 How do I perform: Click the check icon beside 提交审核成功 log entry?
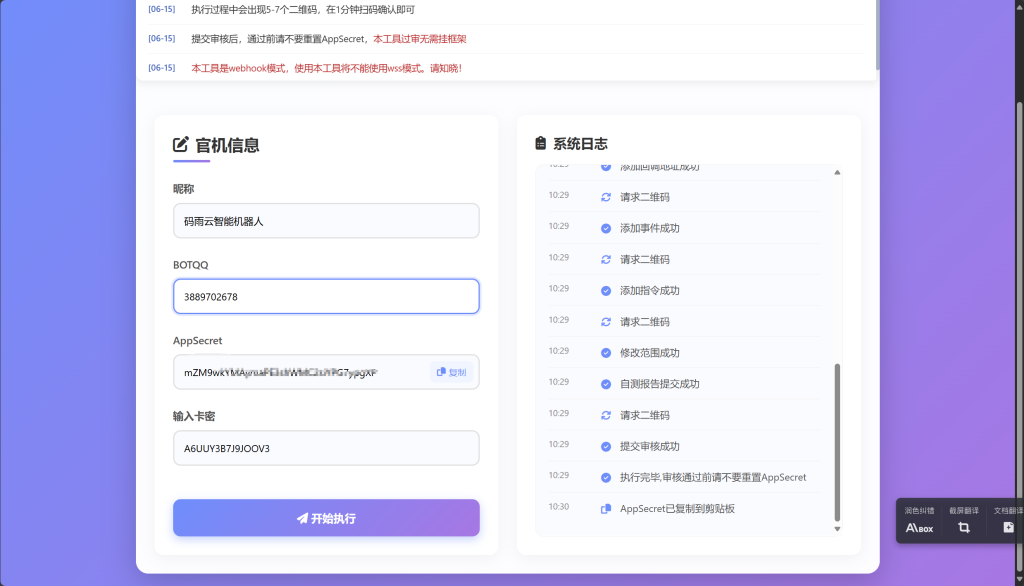tap(605, 444)
